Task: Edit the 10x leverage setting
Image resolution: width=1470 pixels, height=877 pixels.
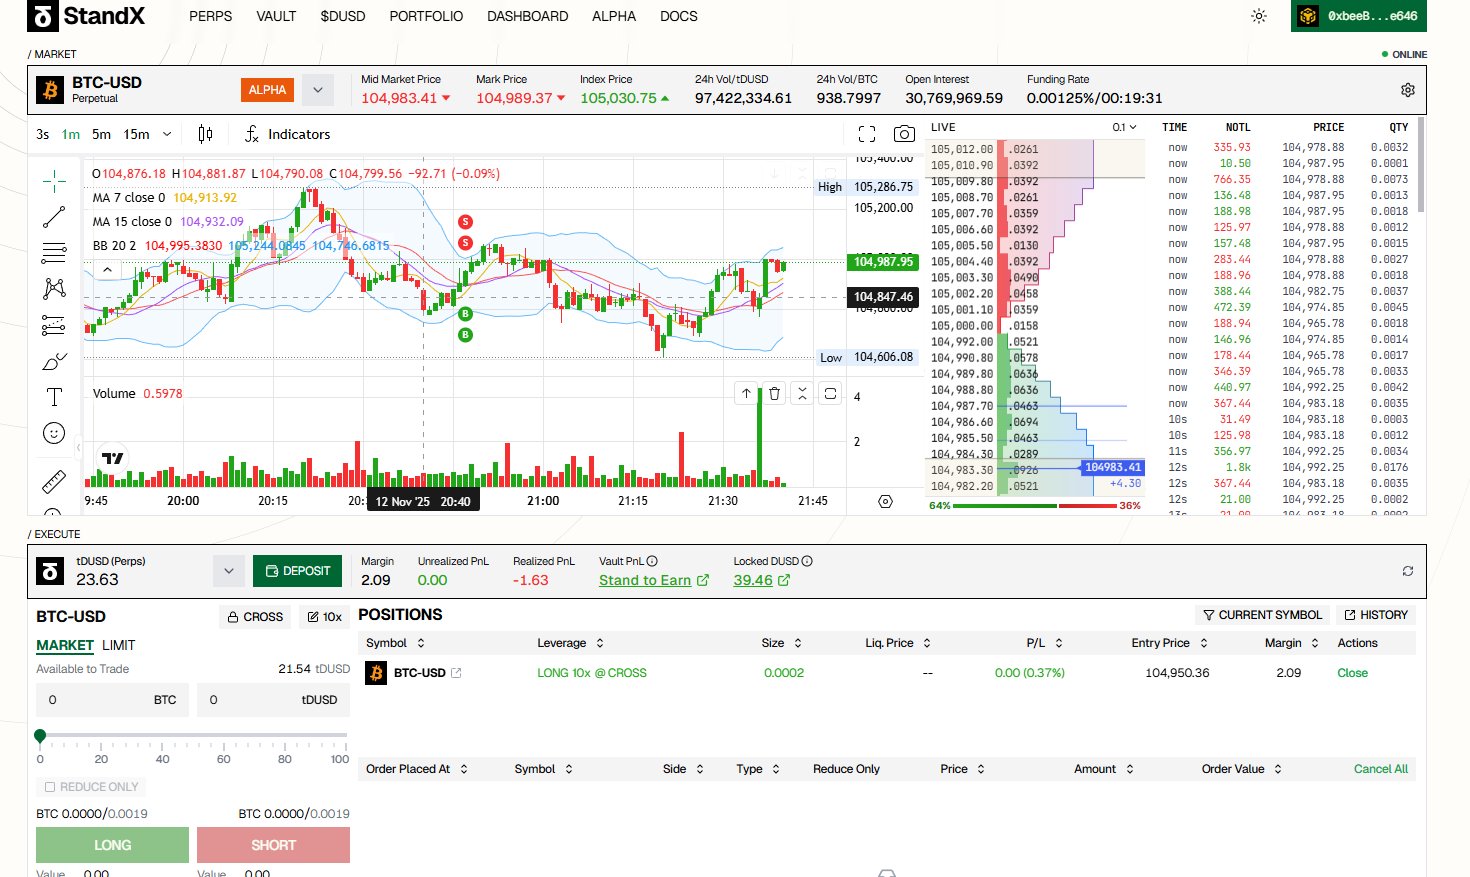Action: tap(324, 617)
